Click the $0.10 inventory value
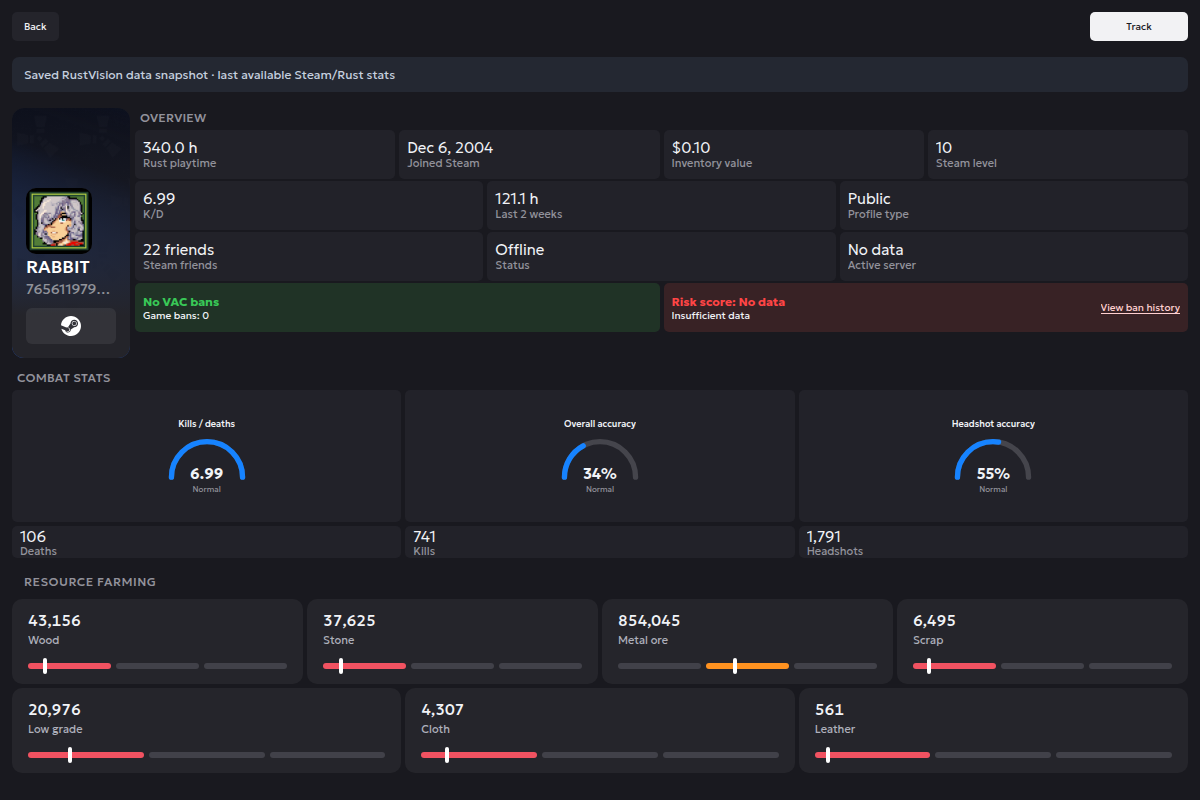This screenshot has width=1200, height=800. click(x=691, y=148)
